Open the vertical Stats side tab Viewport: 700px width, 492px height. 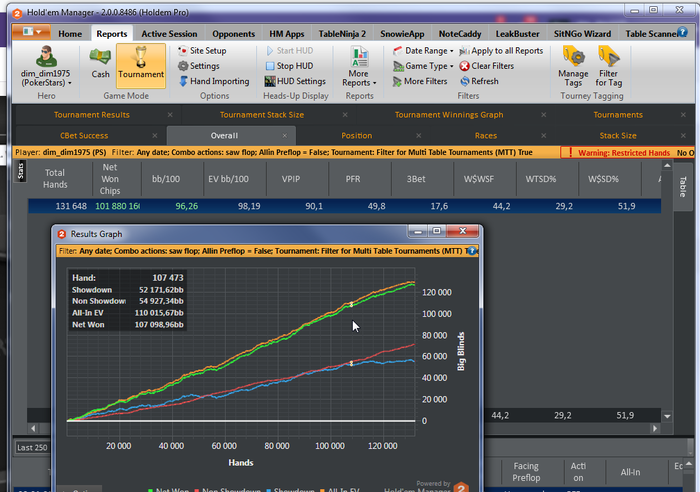(21, 171)
